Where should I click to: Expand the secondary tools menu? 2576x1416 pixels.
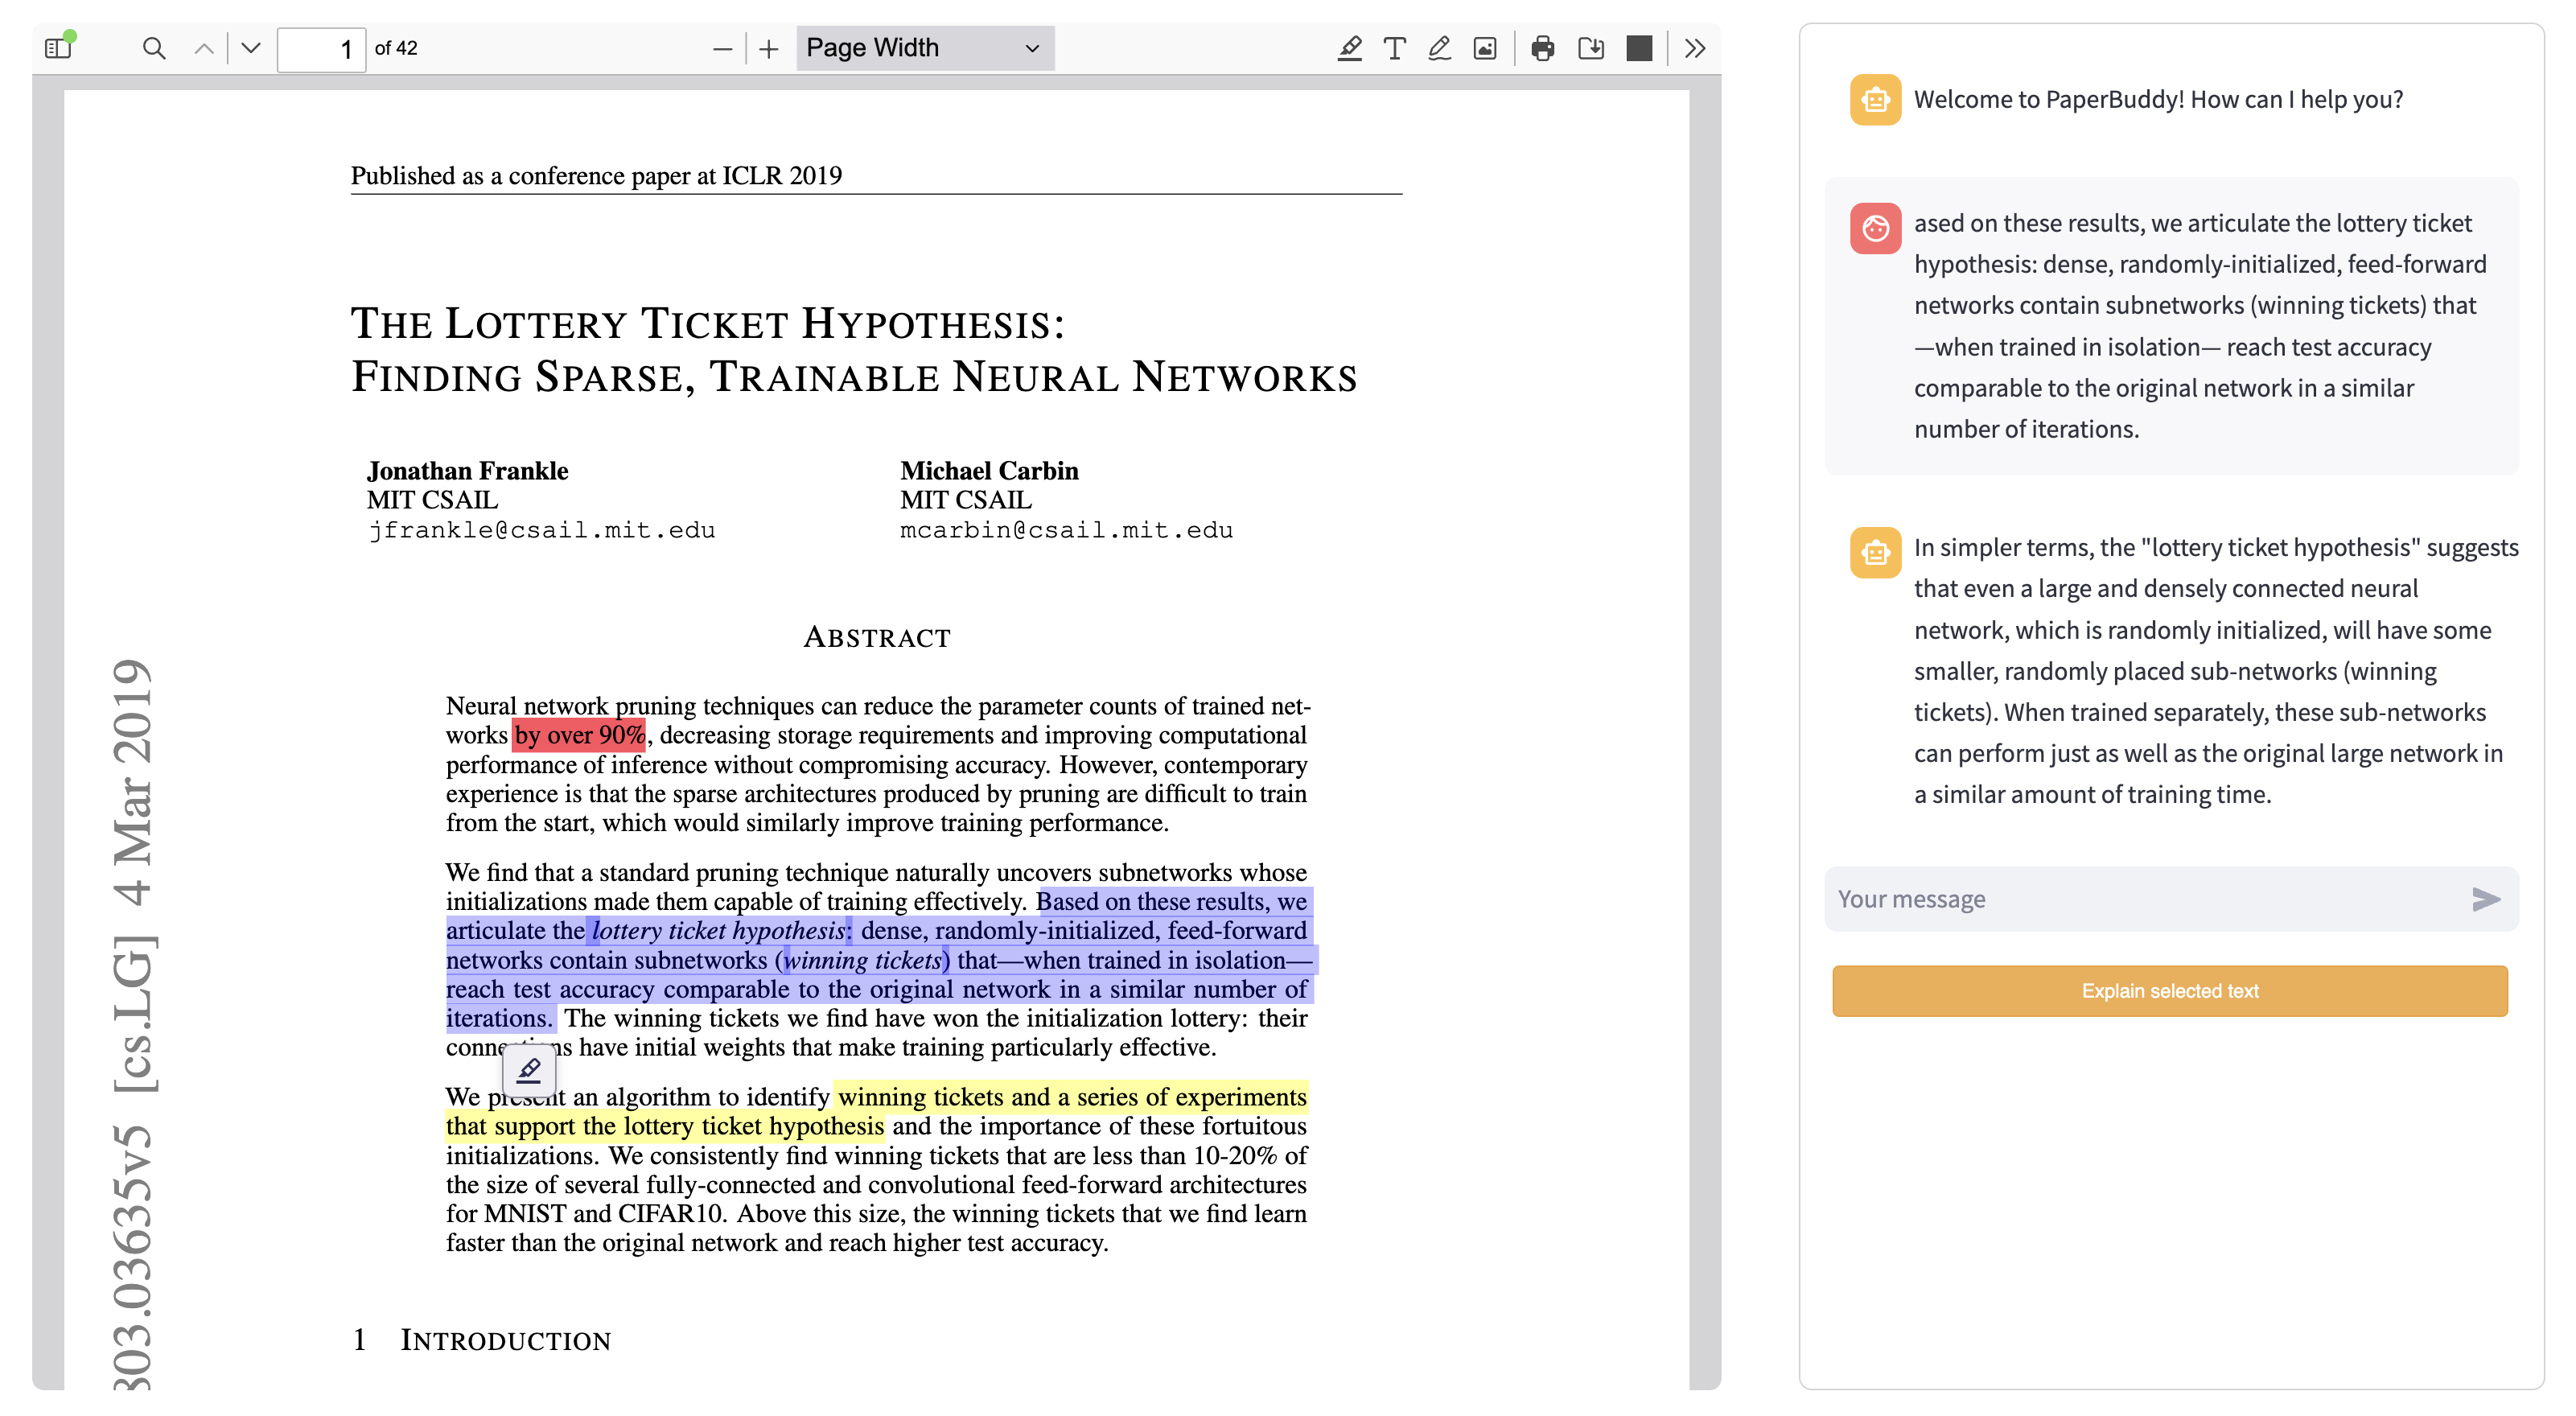(1694, 47)
